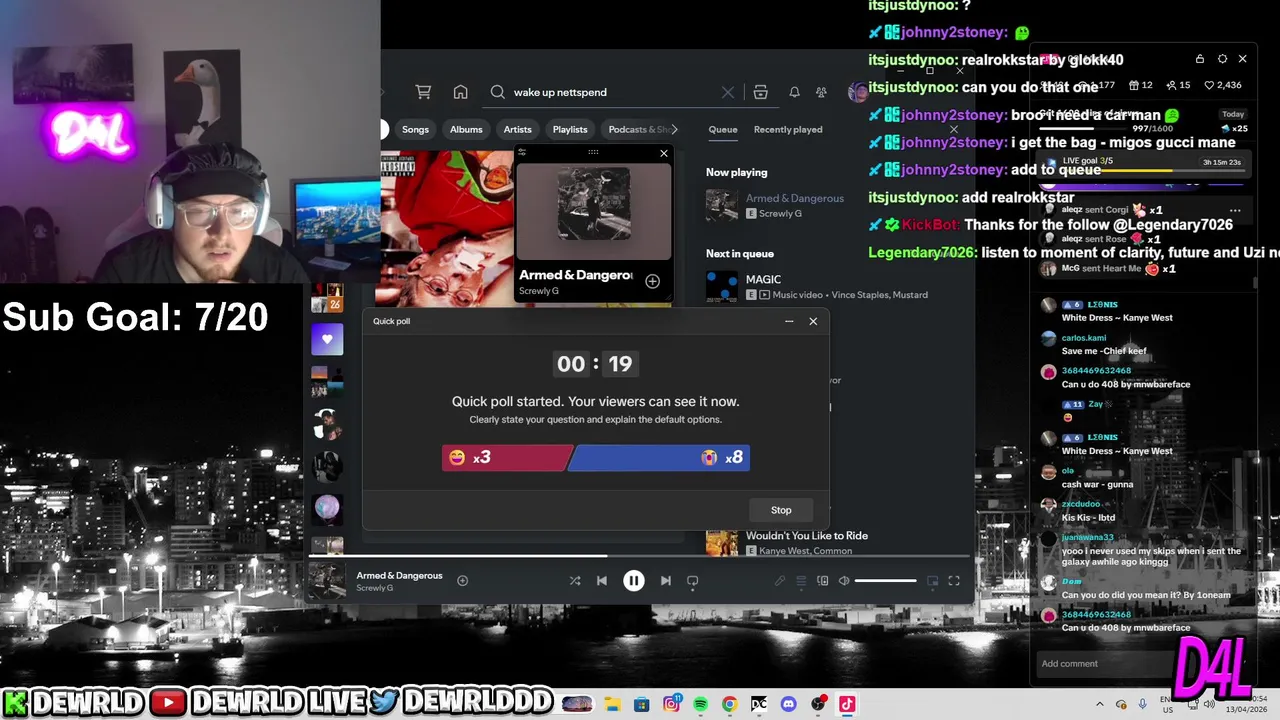The height and width of the screenshot is (720, 1280).
Task: Click the new followers icon showing 15
Action: pos(1178,85)
